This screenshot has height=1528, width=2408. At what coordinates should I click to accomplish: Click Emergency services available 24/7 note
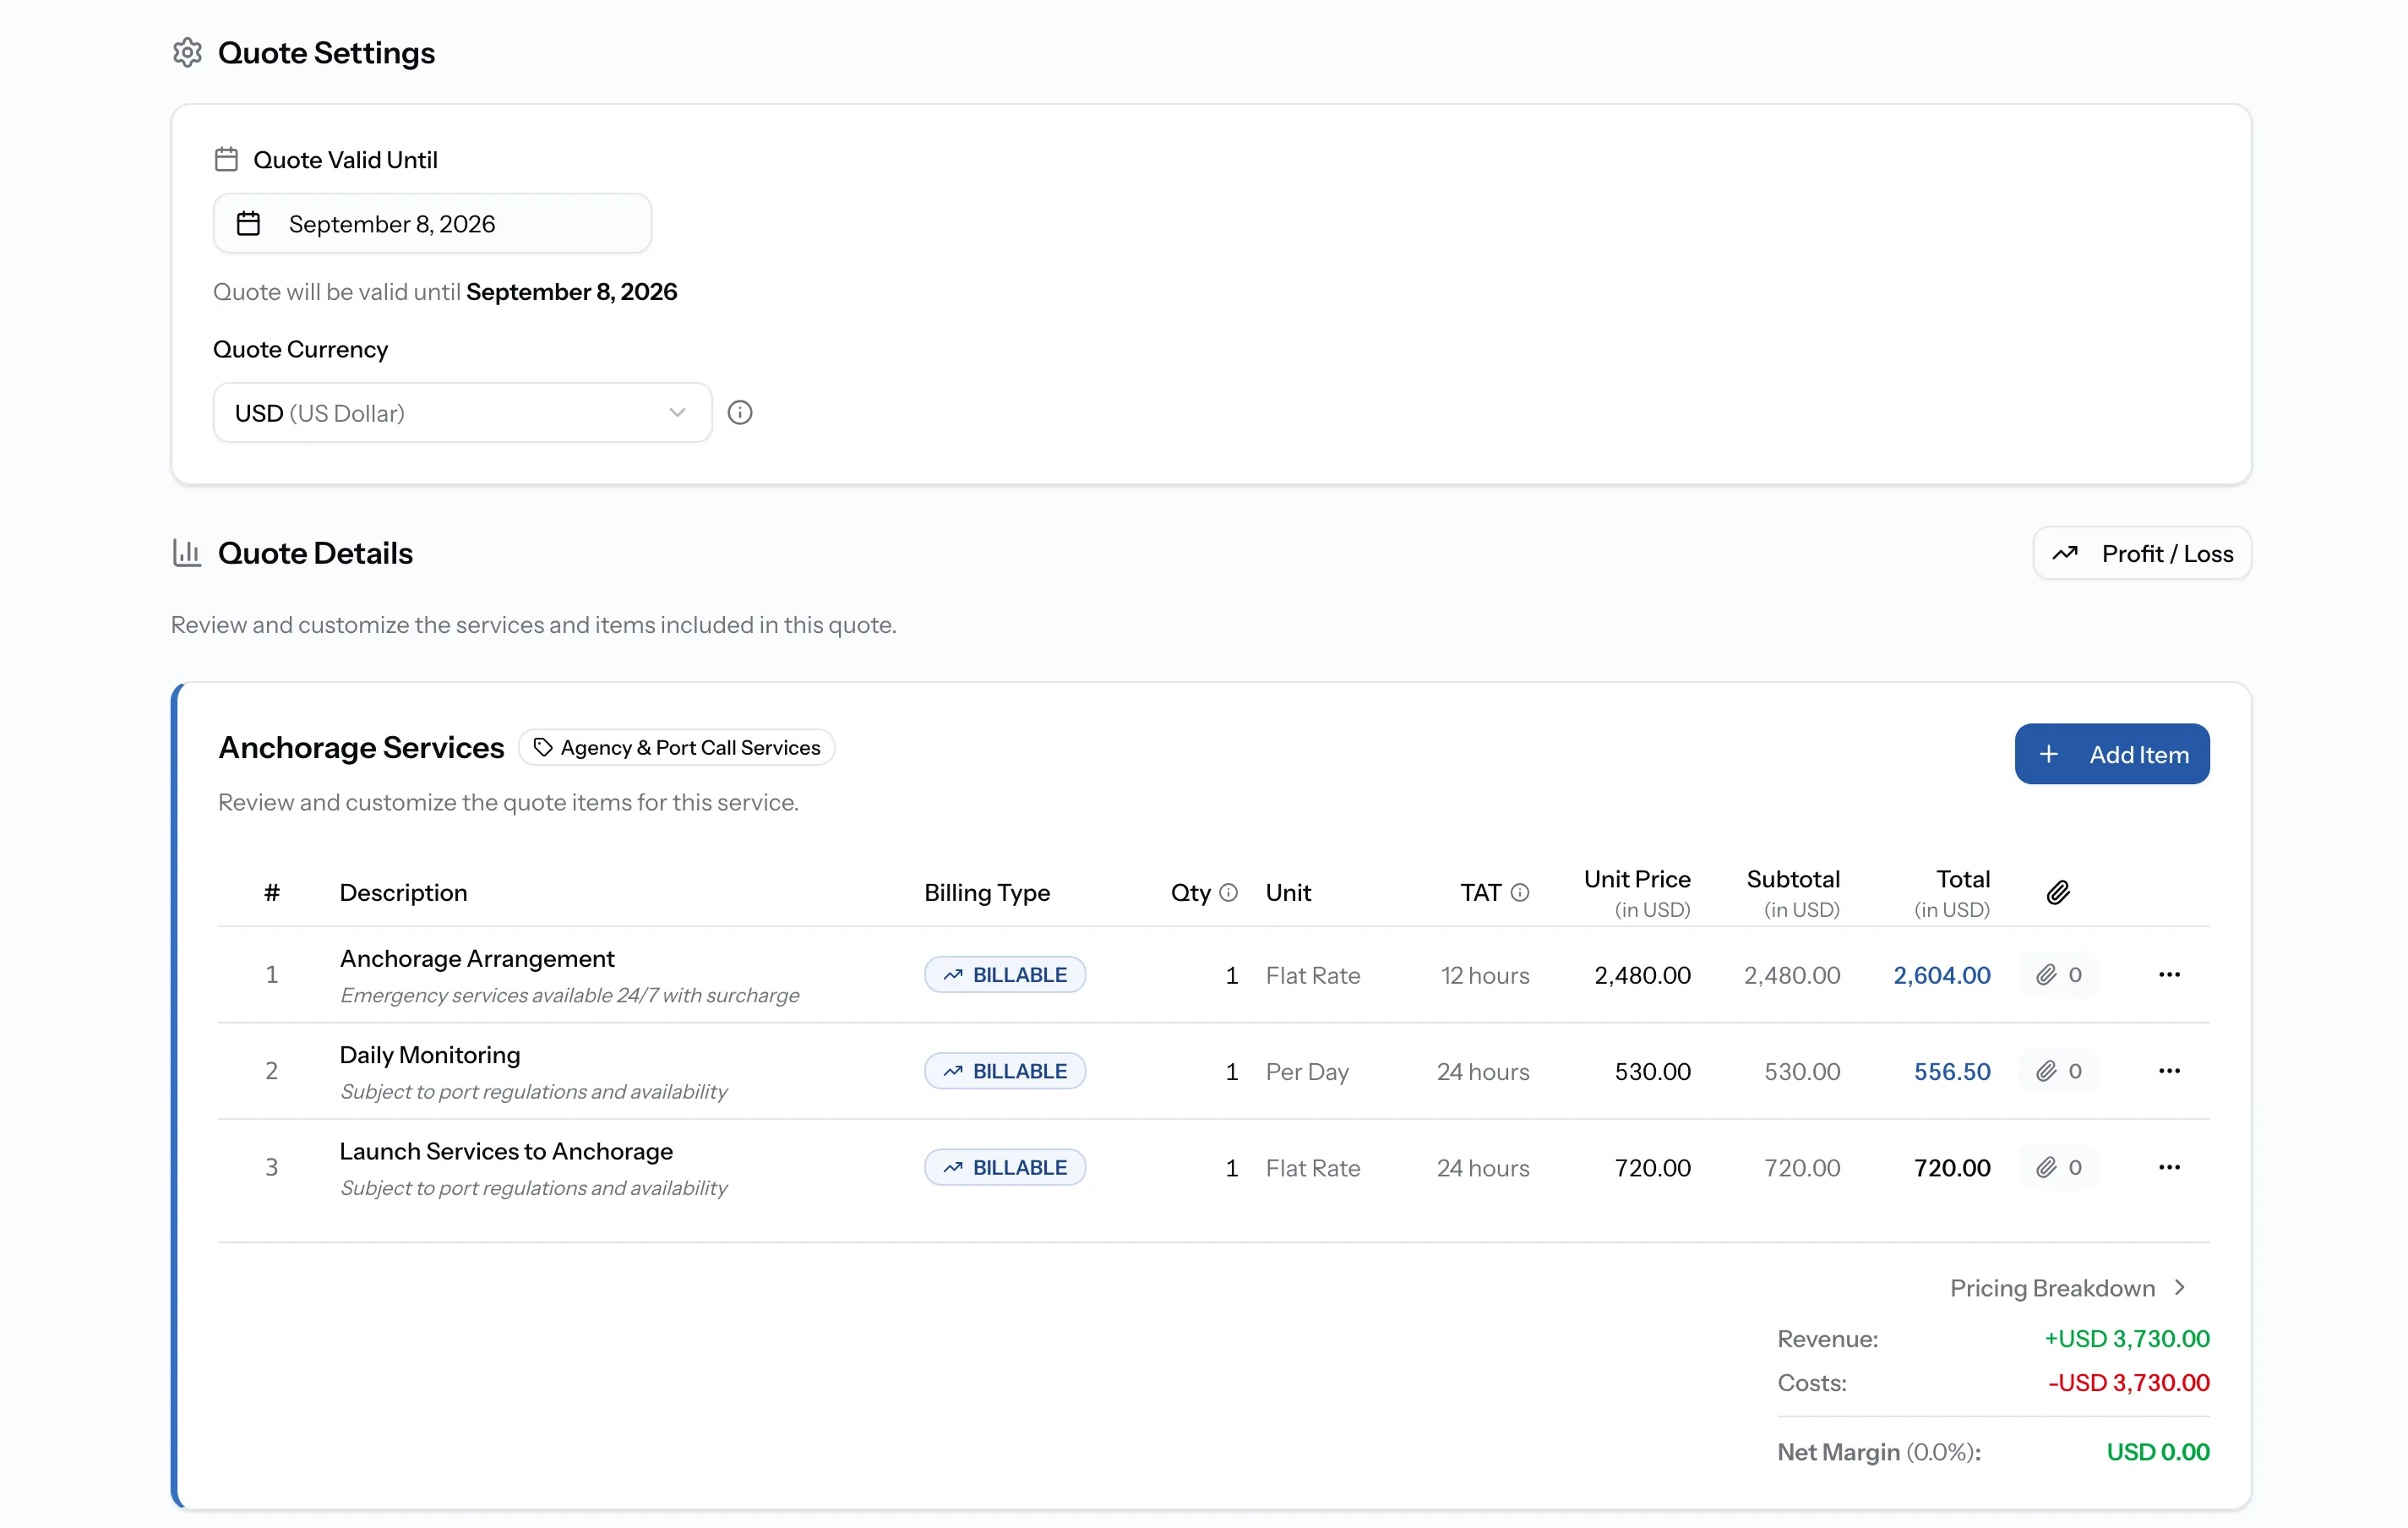(x=569, y=995)
